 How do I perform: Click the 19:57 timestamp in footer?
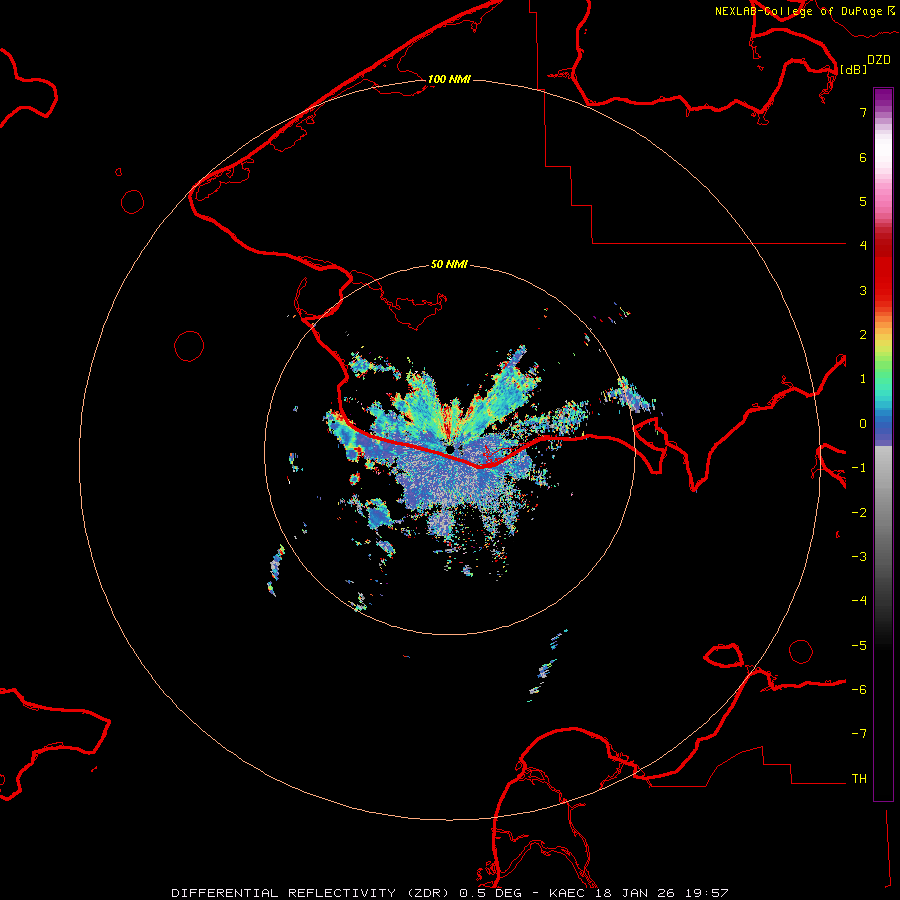(x=709, y=893)
